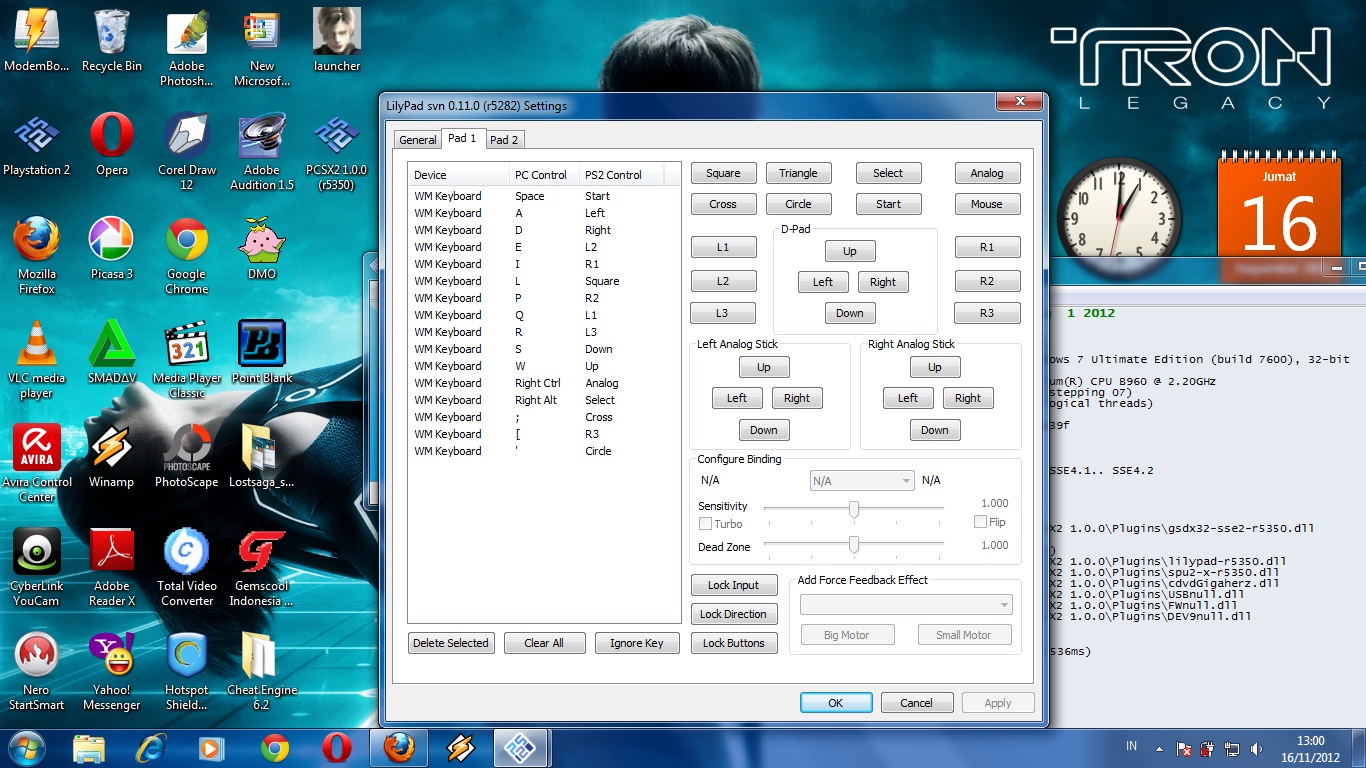Enable the Flip checkbox

click(x=980, y=522)
